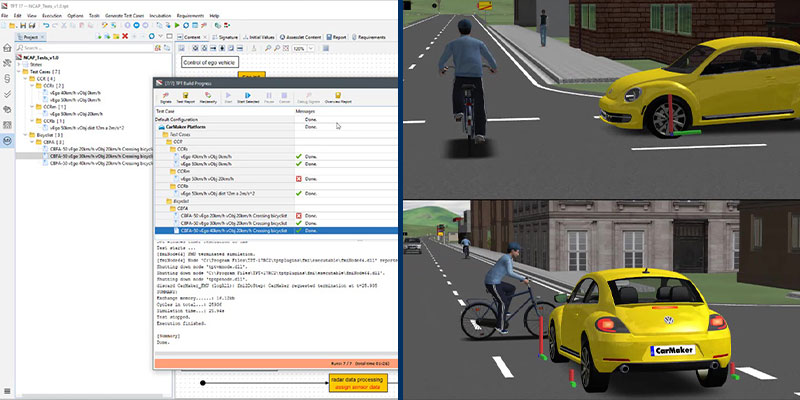The image size is (800, 400).
Task: Collapse the CCRm [1] folder in project tree
Action: tap(32, 107)
